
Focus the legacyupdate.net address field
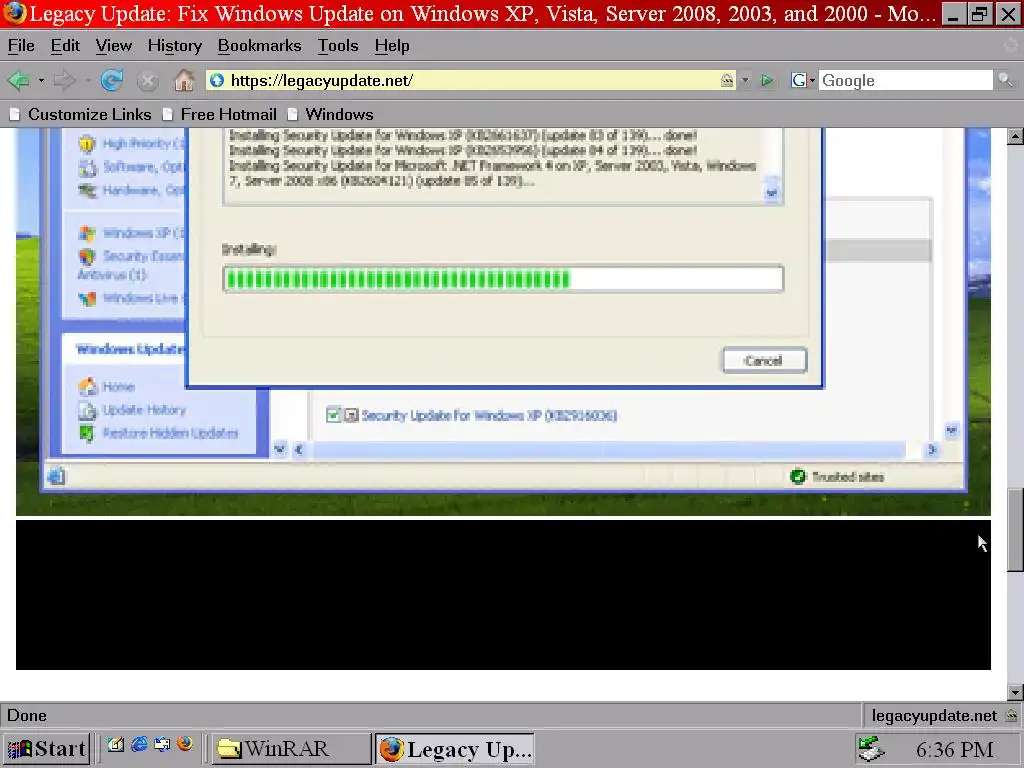(472, 80)
